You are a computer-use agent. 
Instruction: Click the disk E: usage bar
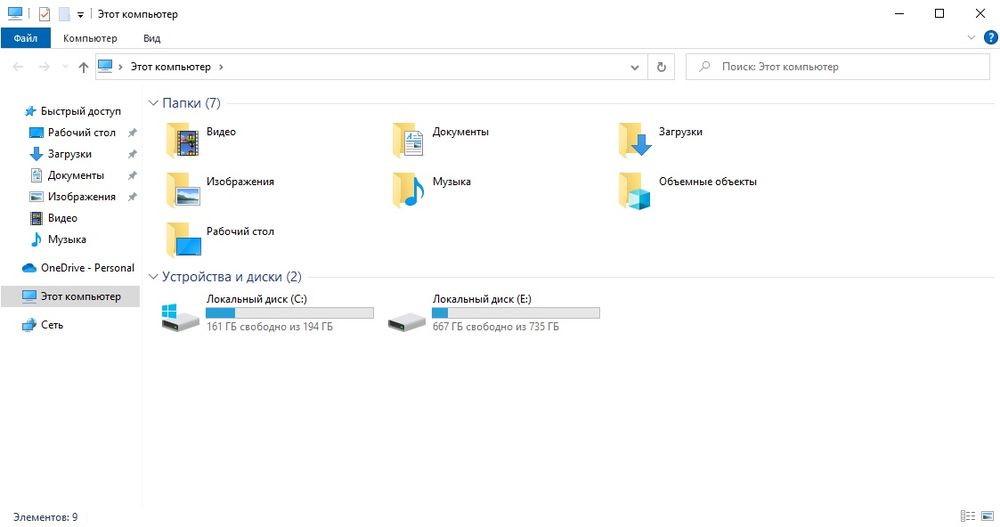(x=515, y=313)
